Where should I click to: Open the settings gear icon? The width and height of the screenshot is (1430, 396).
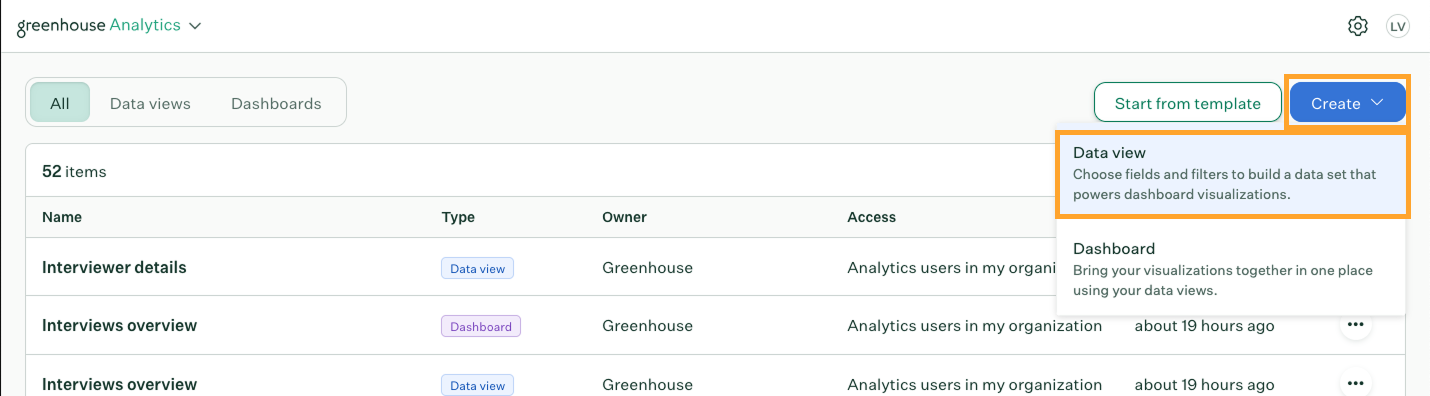click(1357, 26)
